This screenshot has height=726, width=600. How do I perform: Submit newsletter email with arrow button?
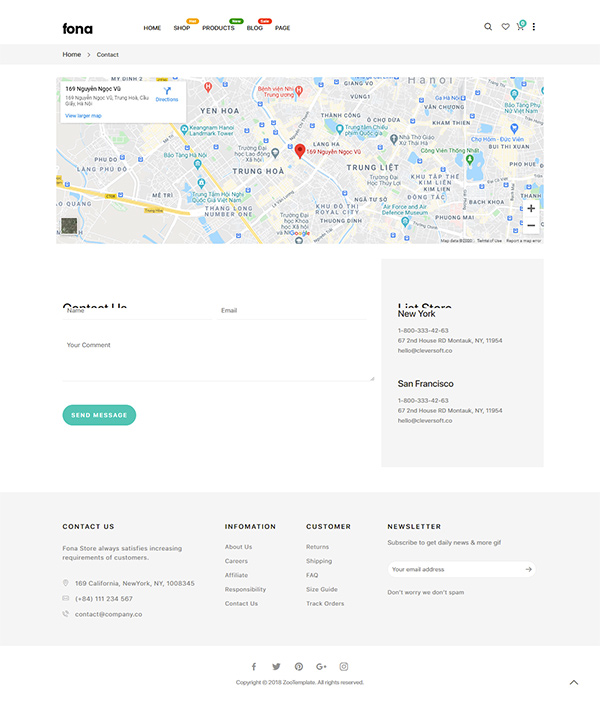tap(529, 569)
